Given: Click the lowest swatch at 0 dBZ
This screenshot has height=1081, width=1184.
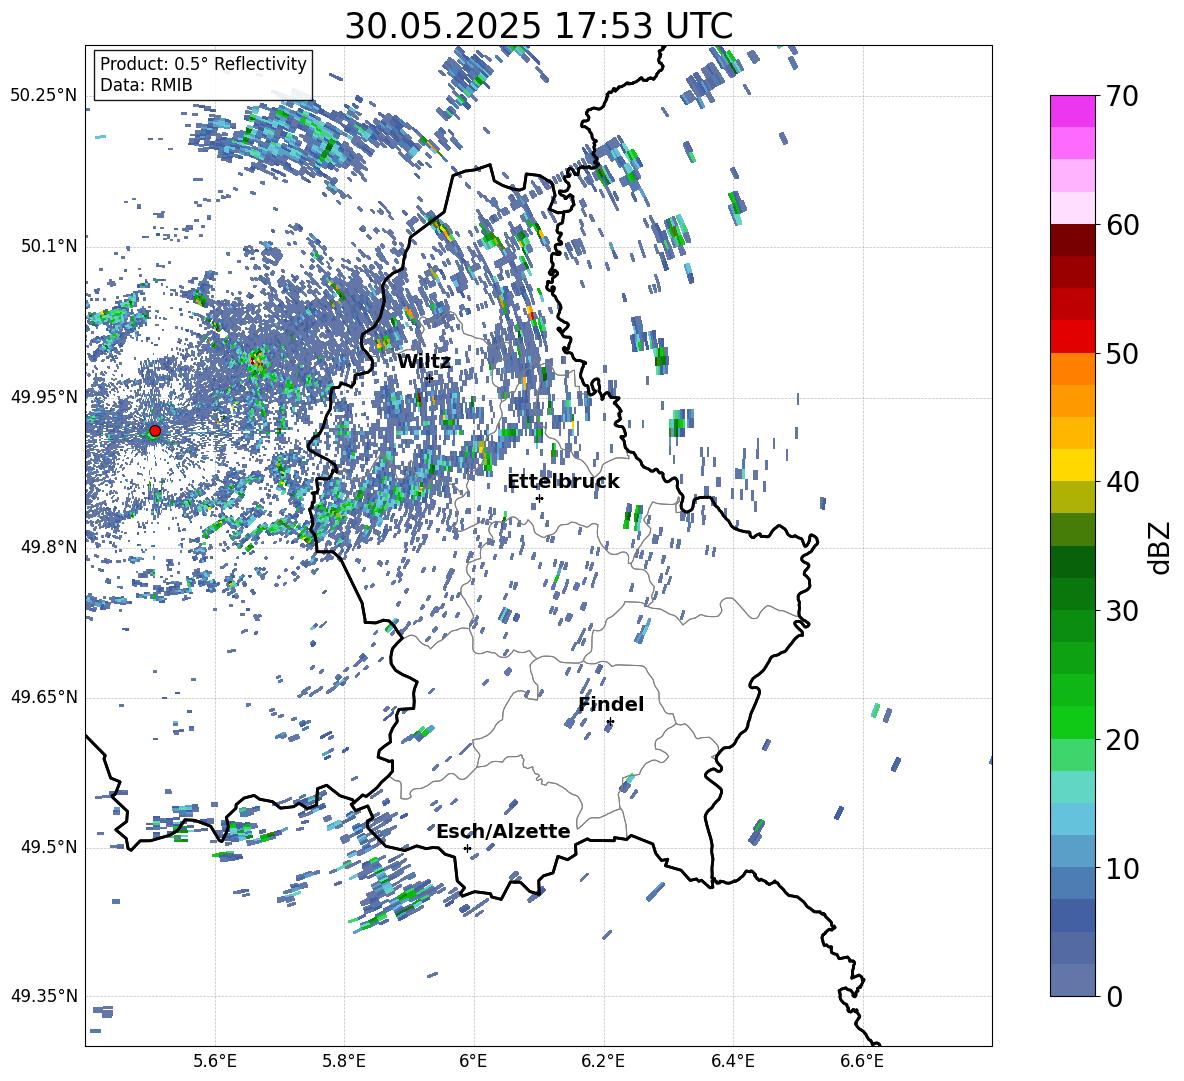Looking at the screenshot, I should click(x=1072, y=980).
